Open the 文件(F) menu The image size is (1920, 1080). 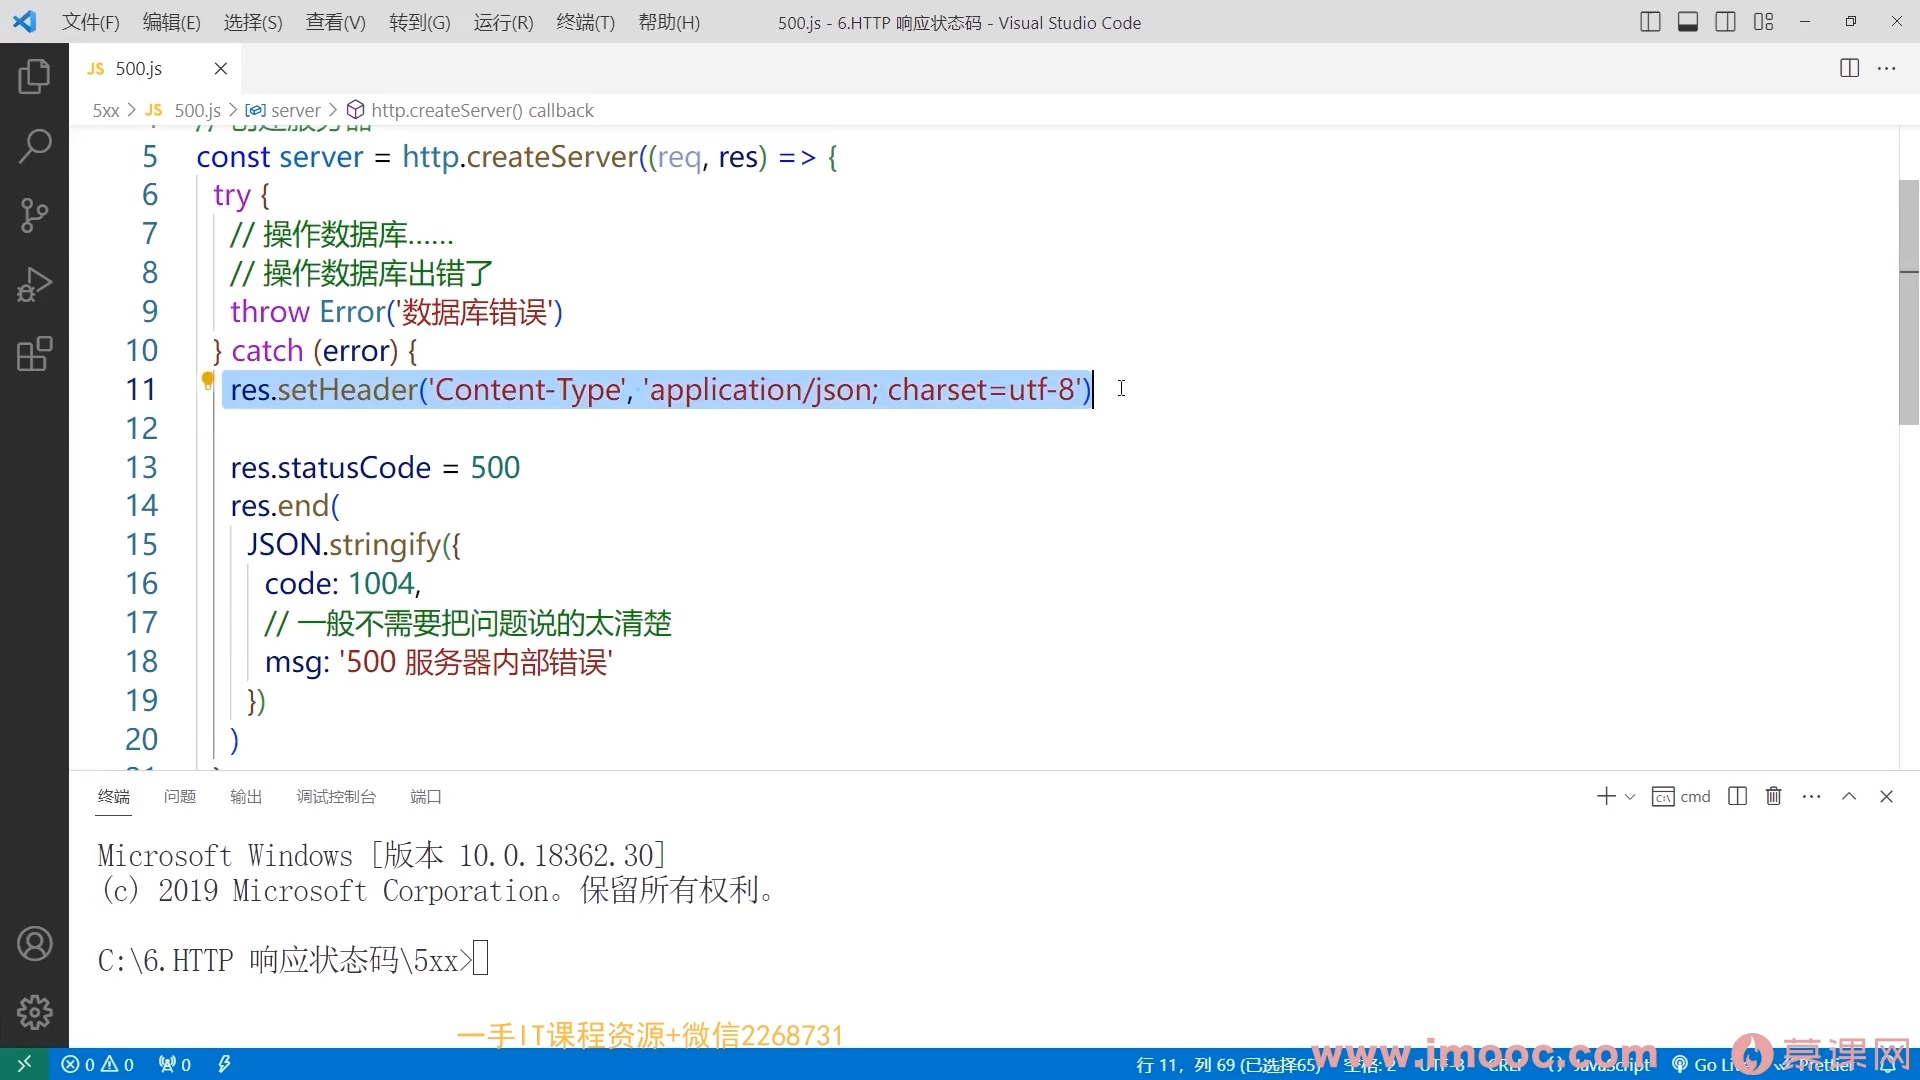(x=91, y=22)
